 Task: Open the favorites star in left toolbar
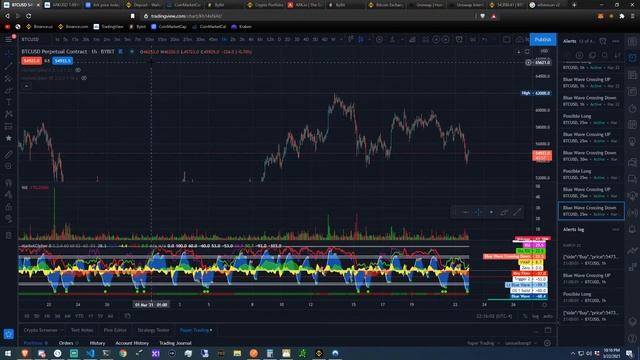click(9, 138)
